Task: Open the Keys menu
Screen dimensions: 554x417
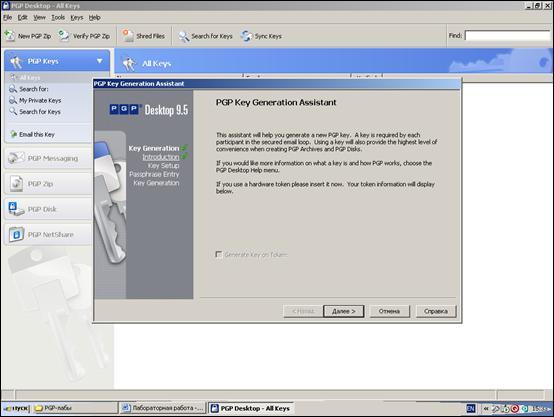Action: pos(77,17)
